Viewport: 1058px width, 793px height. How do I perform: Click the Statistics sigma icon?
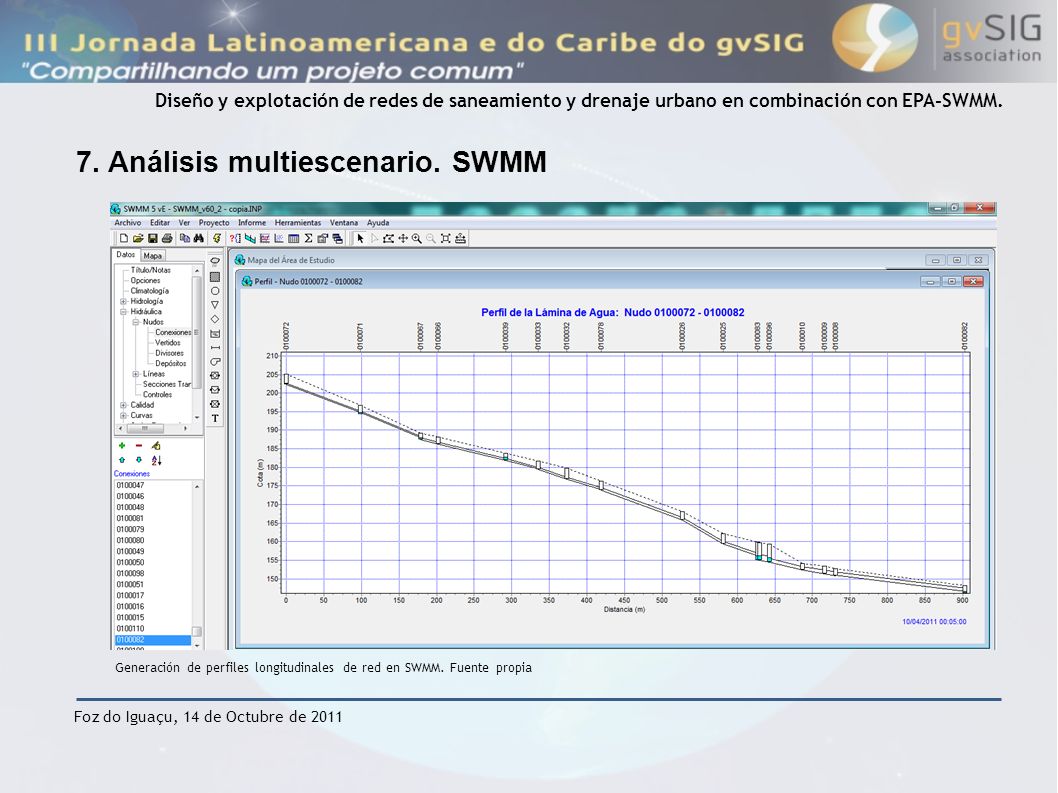308,238
